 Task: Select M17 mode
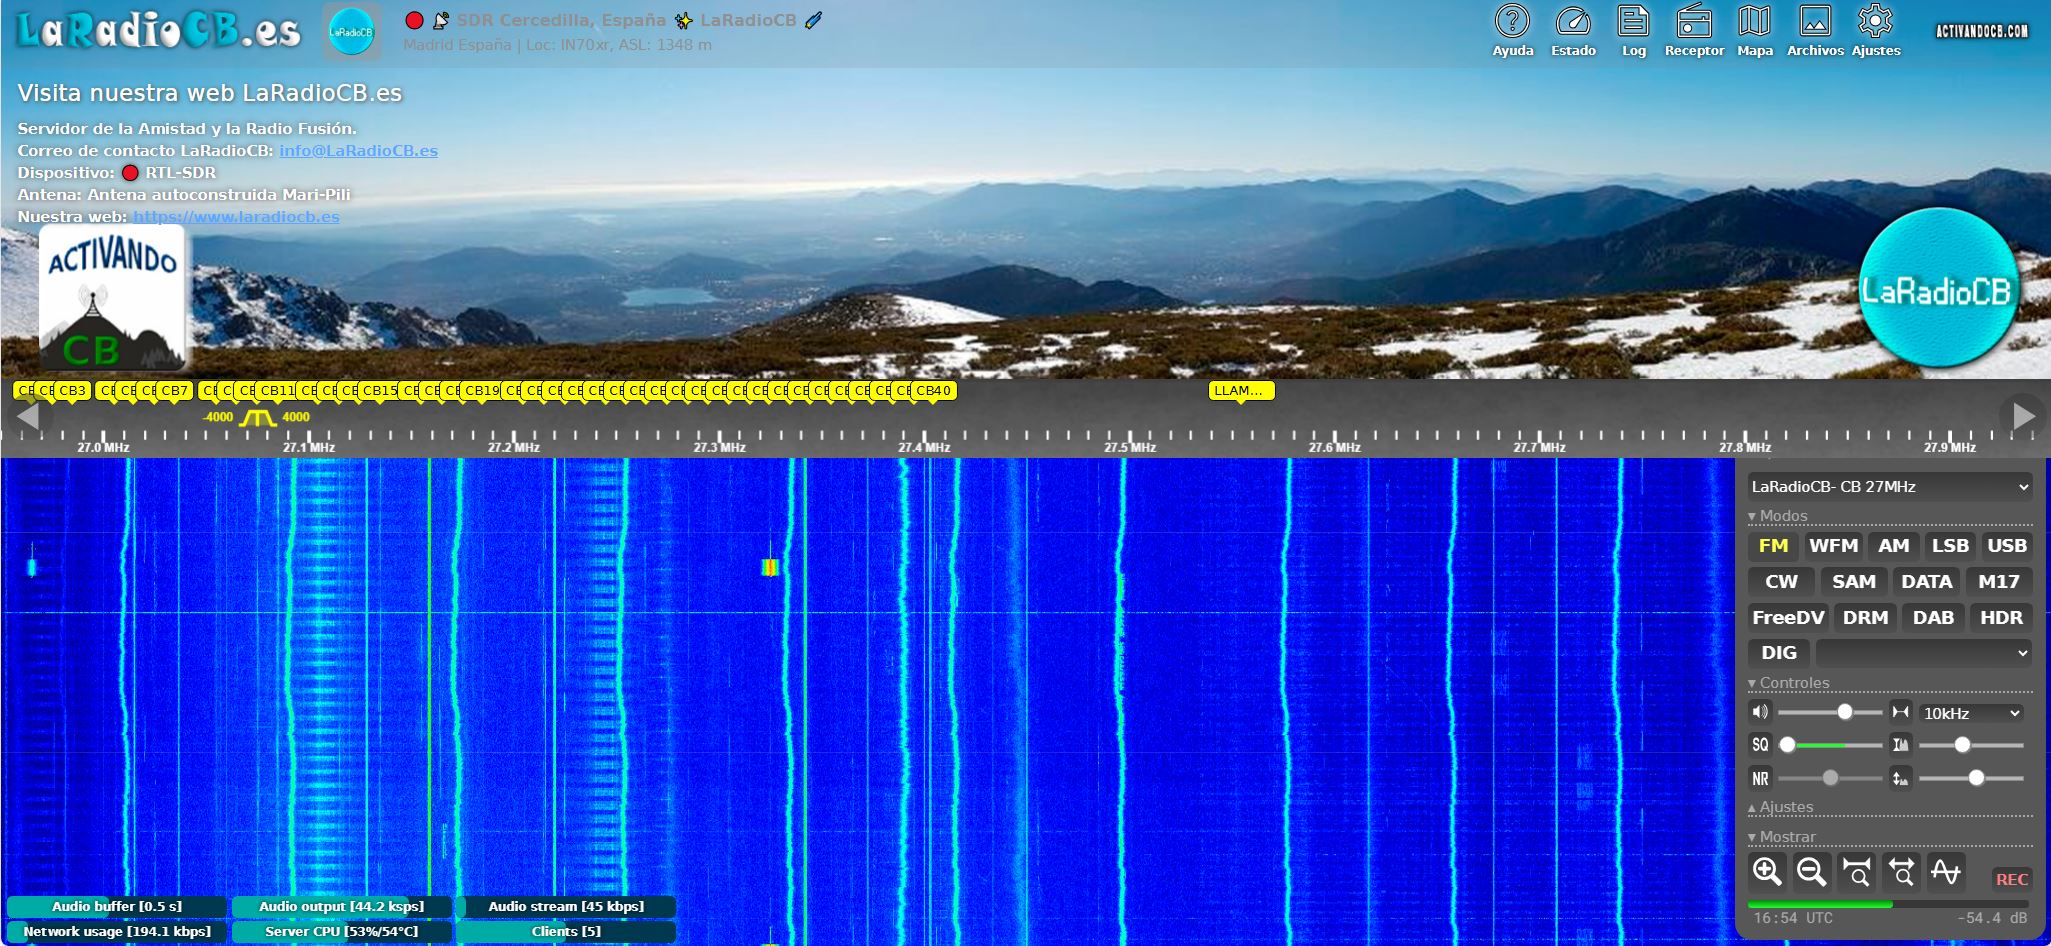[1998, 582]
